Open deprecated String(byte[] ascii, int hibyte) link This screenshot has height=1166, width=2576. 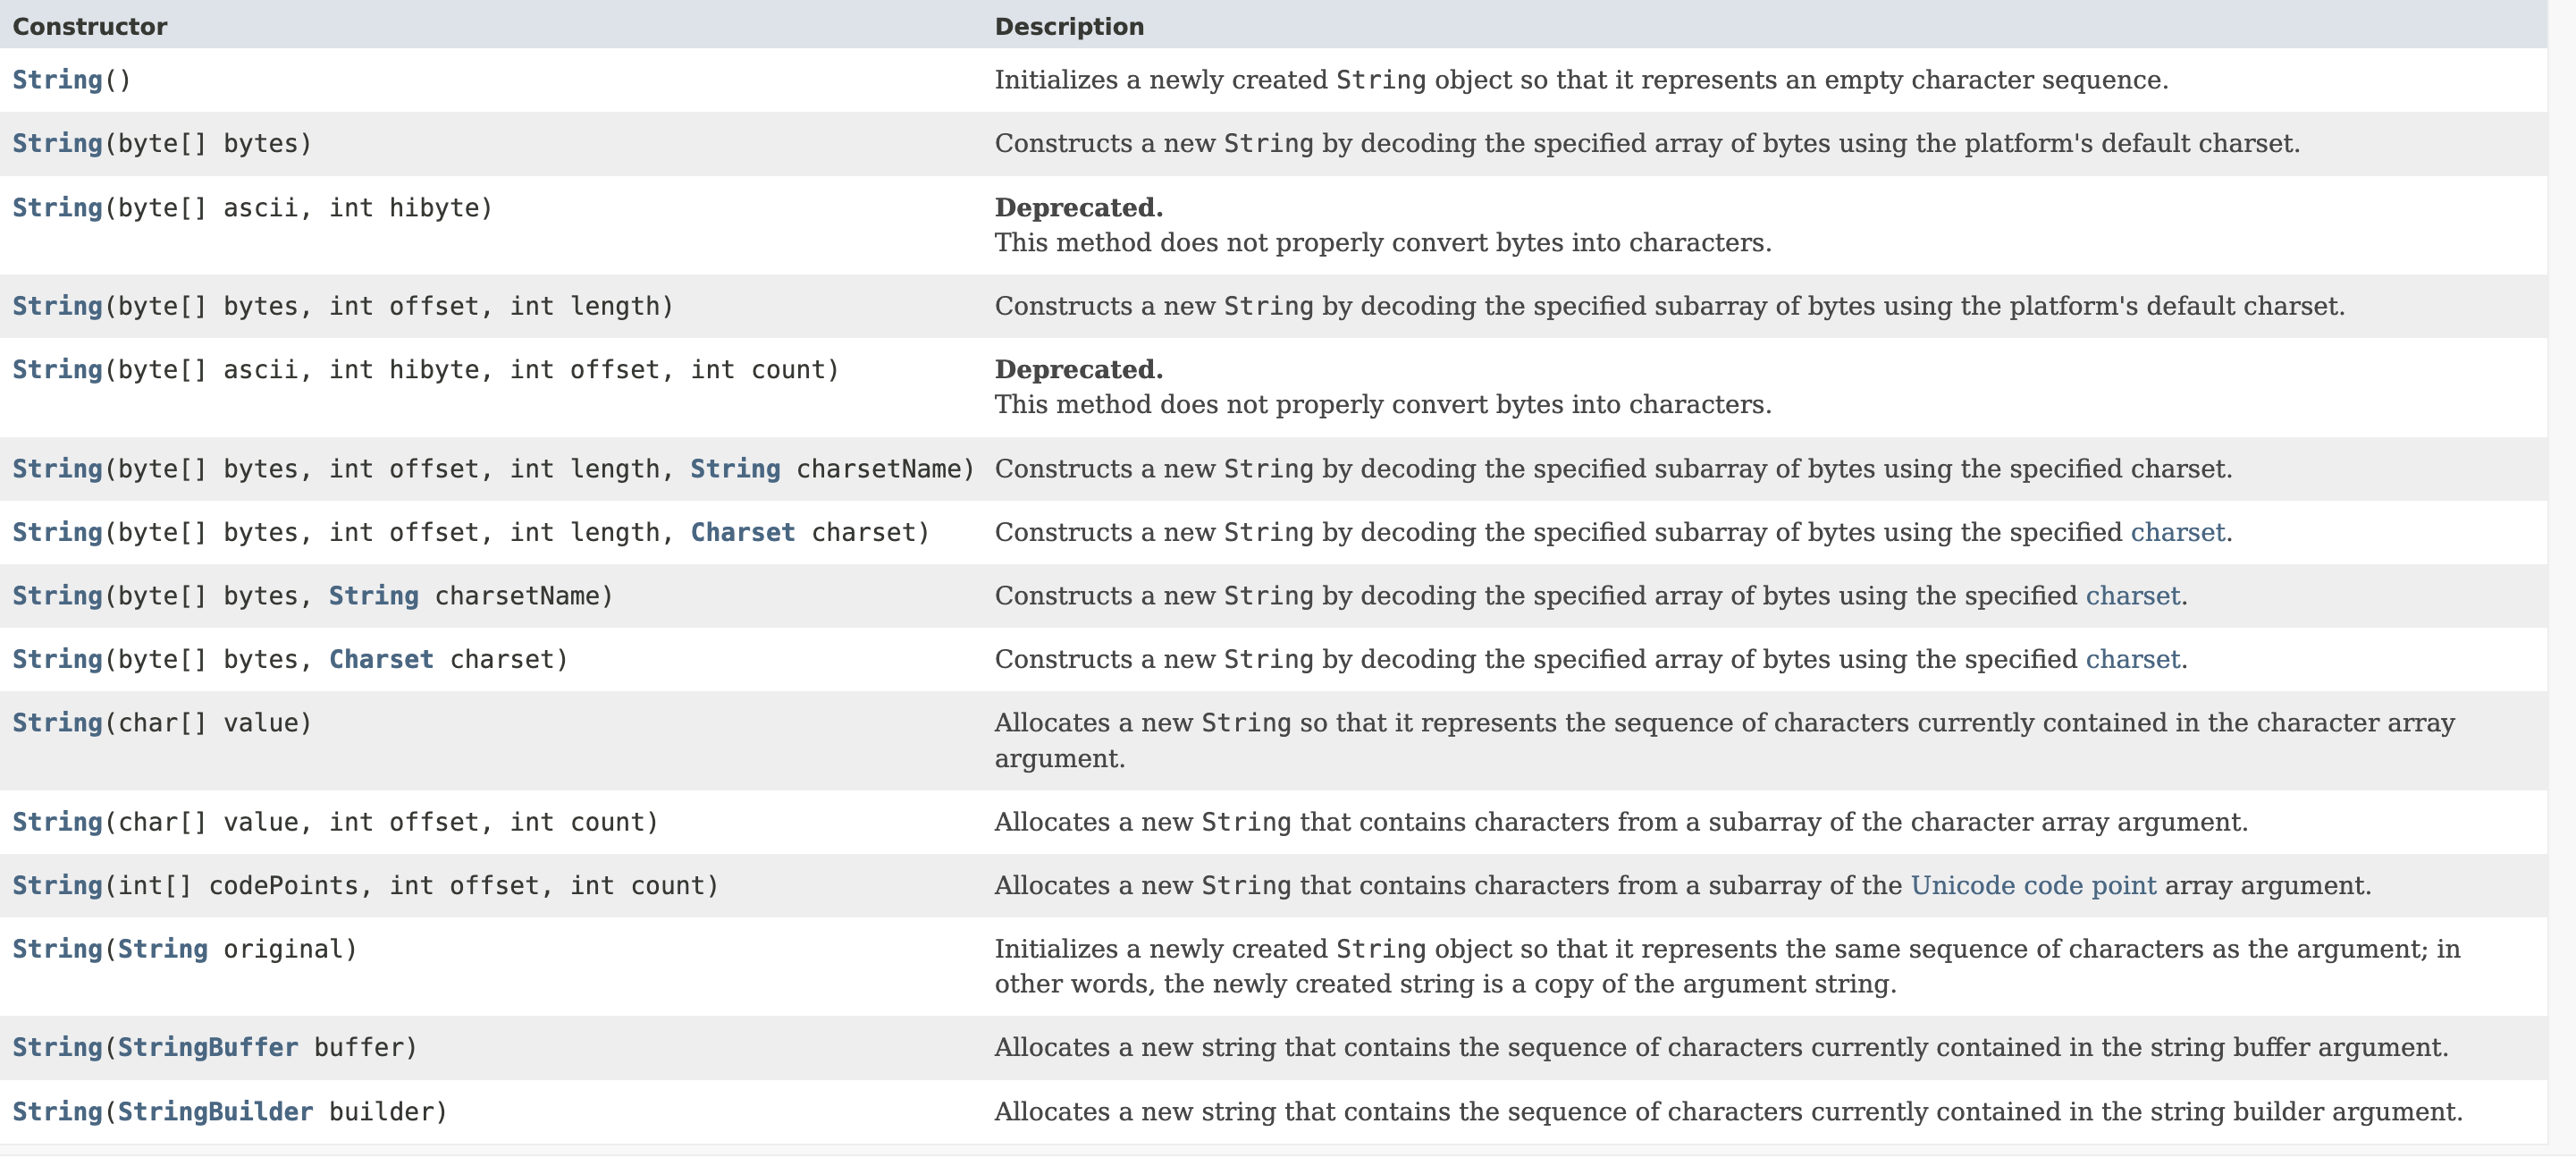tap(57, 208)
